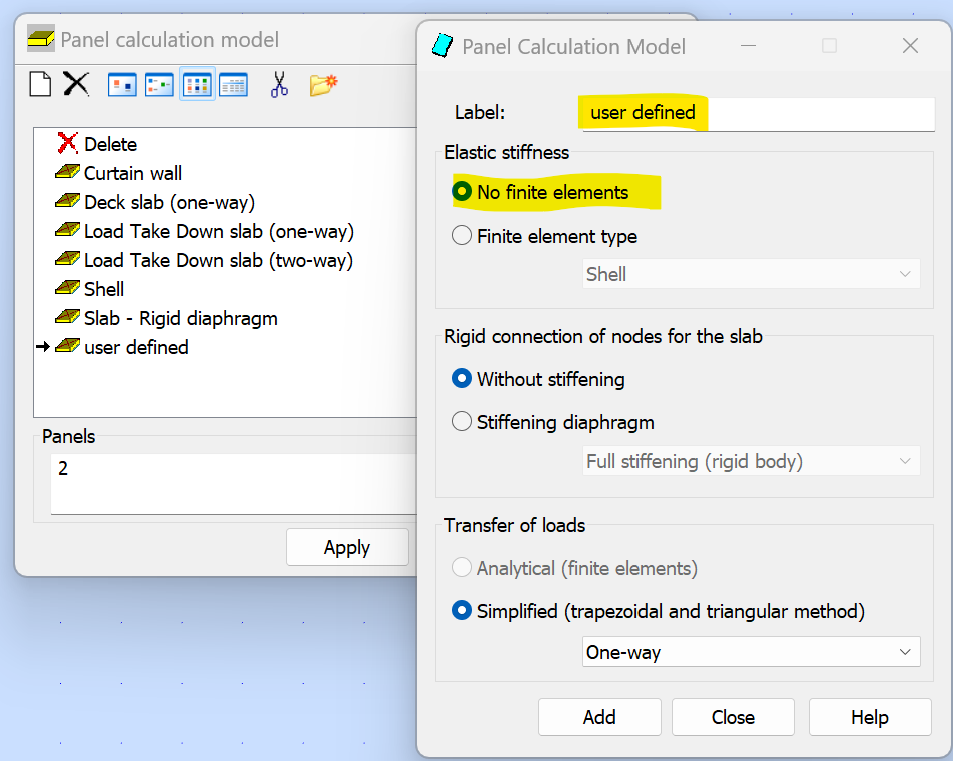Viewport: 953px width, 761px height.
Task: Switch to full list table view
Action: (233, 85)
